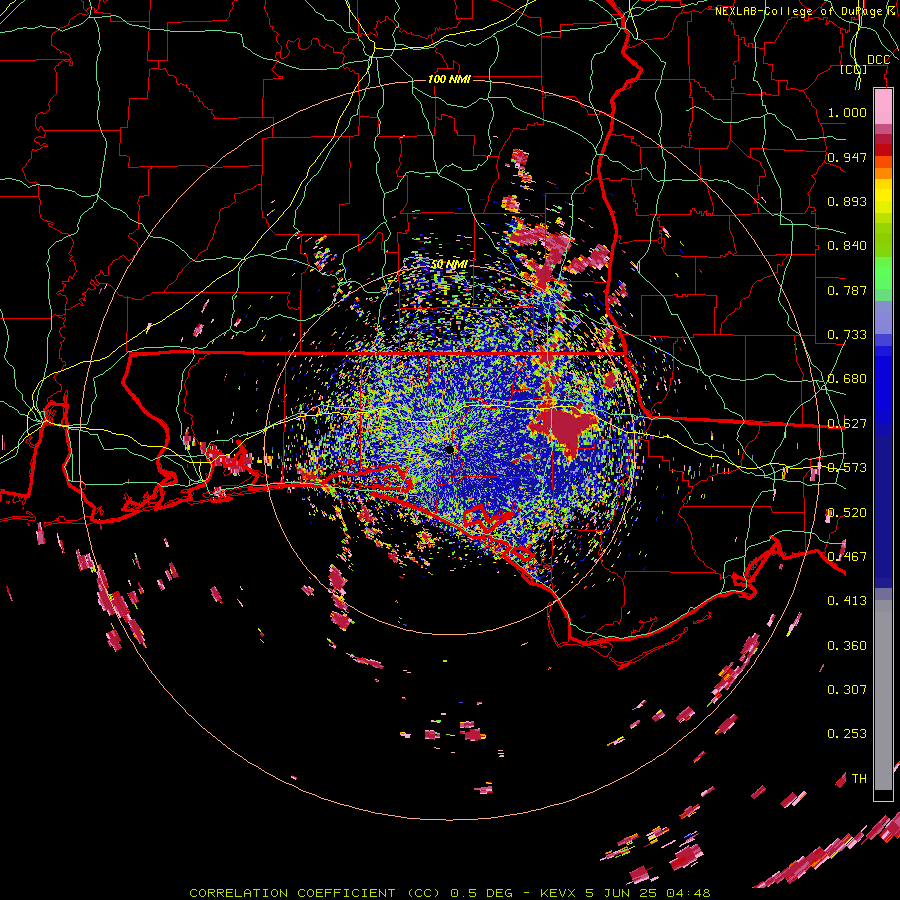Select the 0.413 scale value

[x=847, y=600]
